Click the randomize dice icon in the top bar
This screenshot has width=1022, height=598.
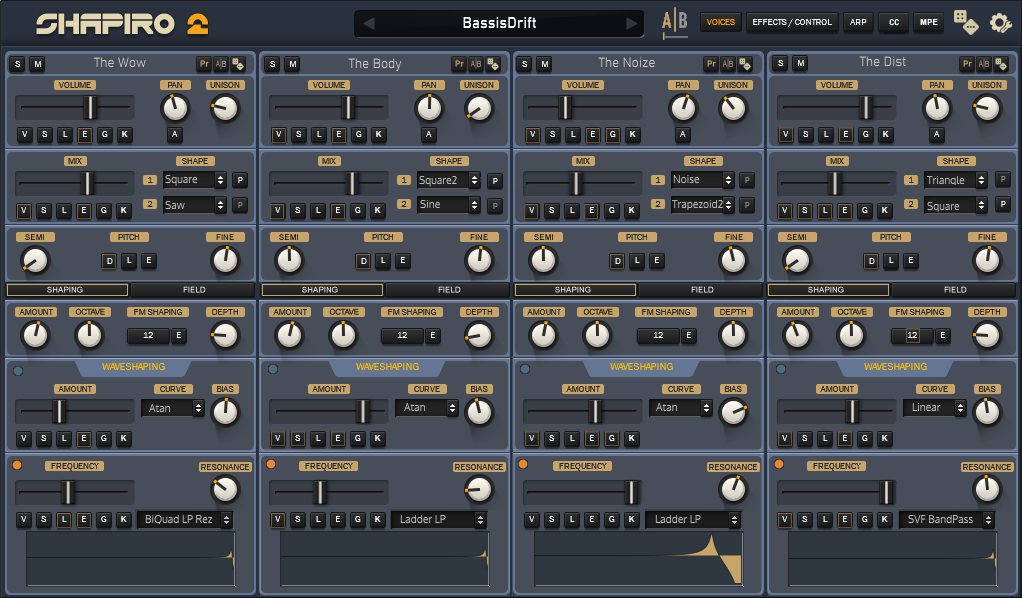pyautogui.click(x=965, y=22)
